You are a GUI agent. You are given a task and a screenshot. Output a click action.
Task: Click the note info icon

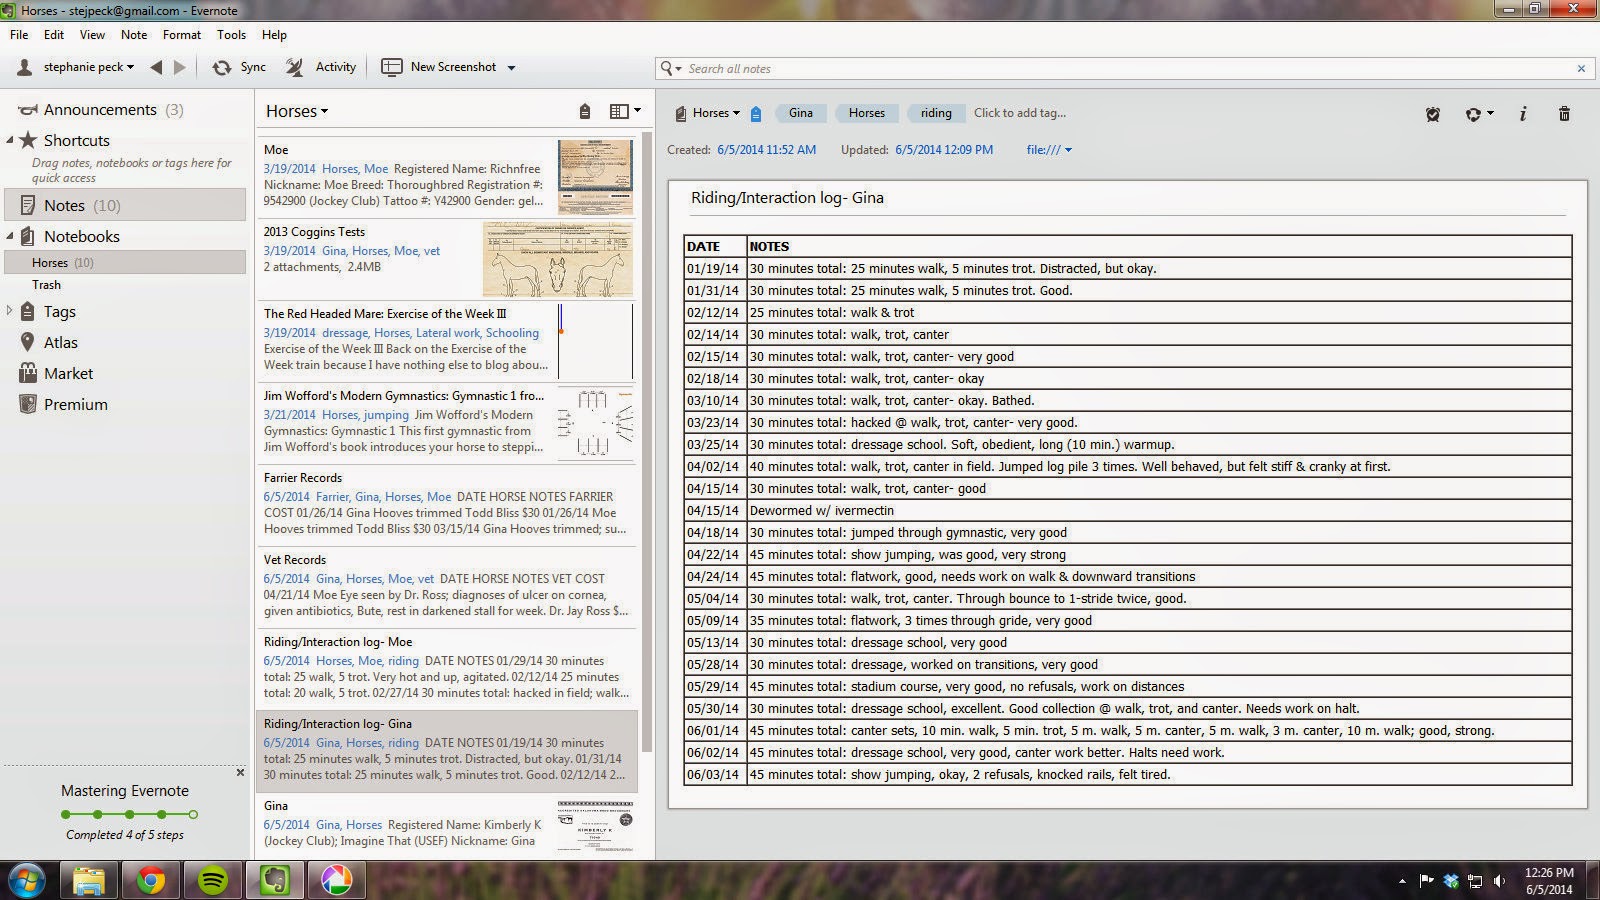tap(1523, 114)
